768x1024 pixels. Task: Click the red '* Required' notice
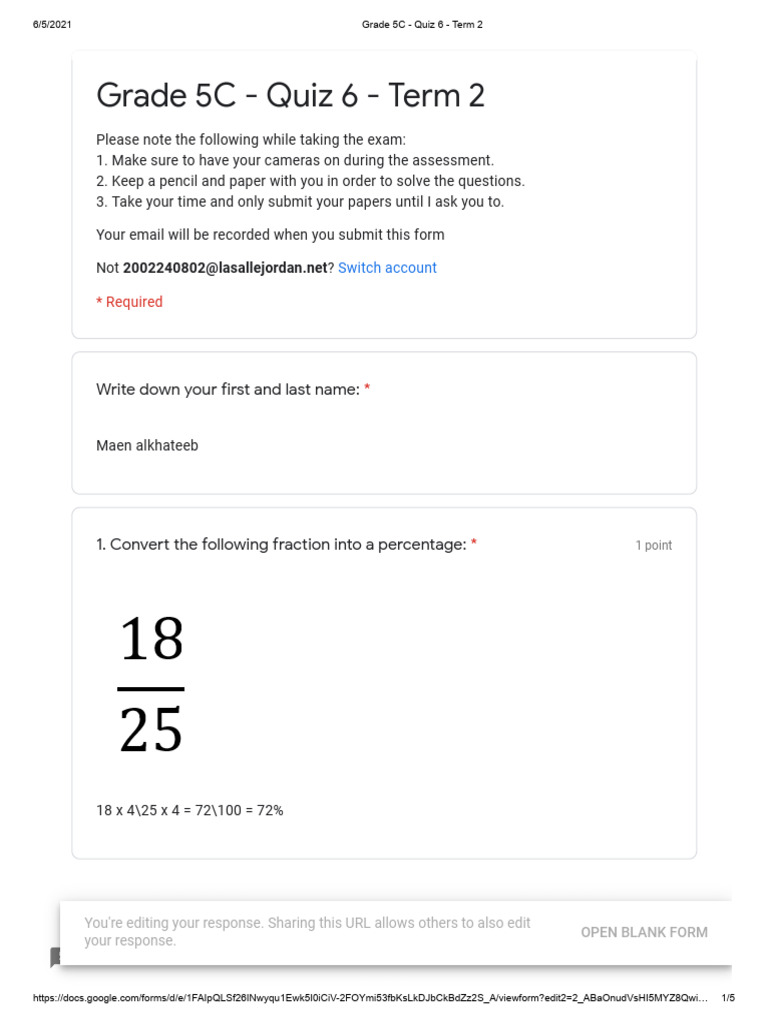[129, 302]
